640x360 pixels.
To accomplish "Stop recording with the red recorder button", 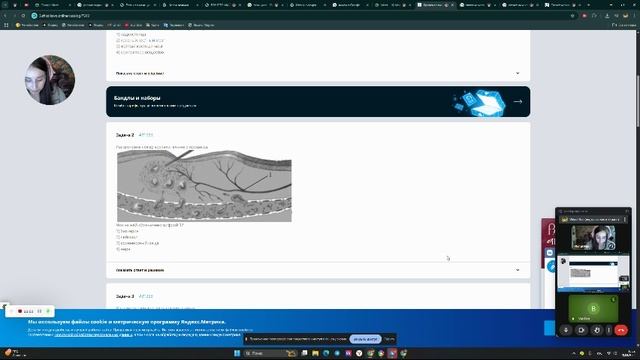I will tap(20, 311).
